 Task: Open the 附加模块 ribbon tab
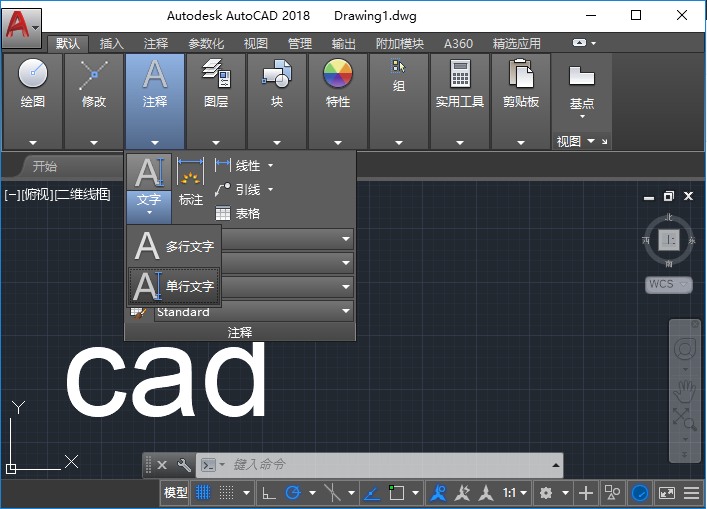400,44
